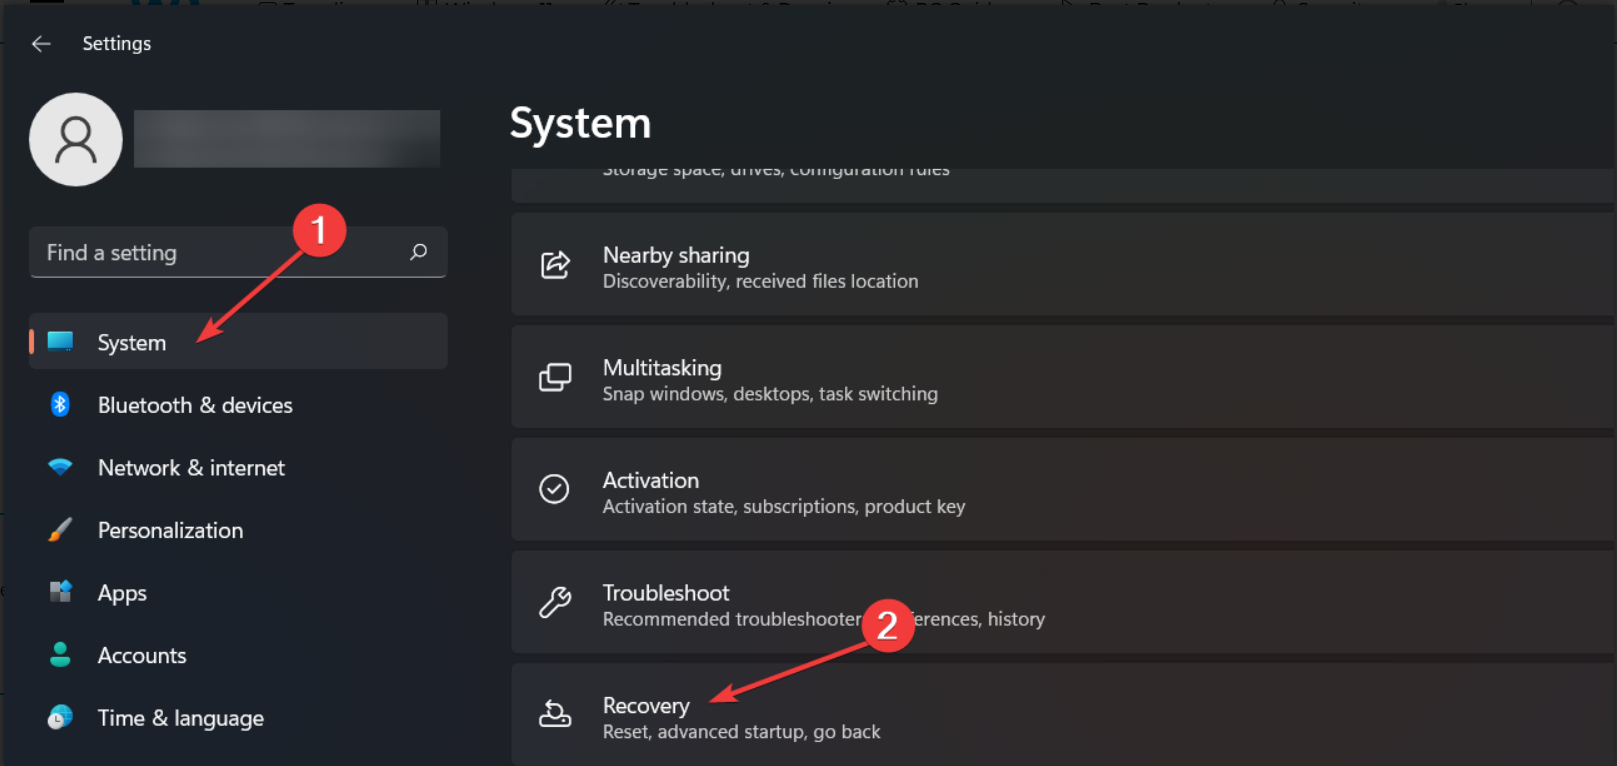Viewport: 1617px width, 766px height.
Task: Click the search magnifier icon
Action: click(x=419, y=252)
